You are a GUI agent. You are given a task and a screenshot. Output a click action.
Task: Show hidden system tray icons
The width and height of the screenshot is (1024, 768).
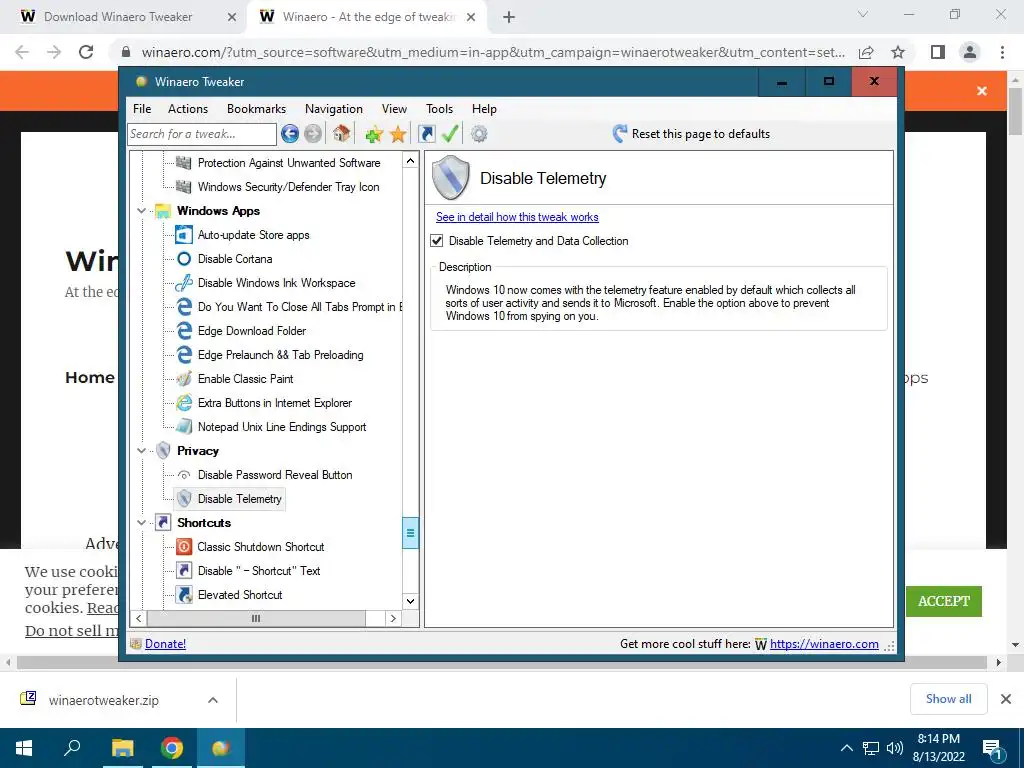846,748
